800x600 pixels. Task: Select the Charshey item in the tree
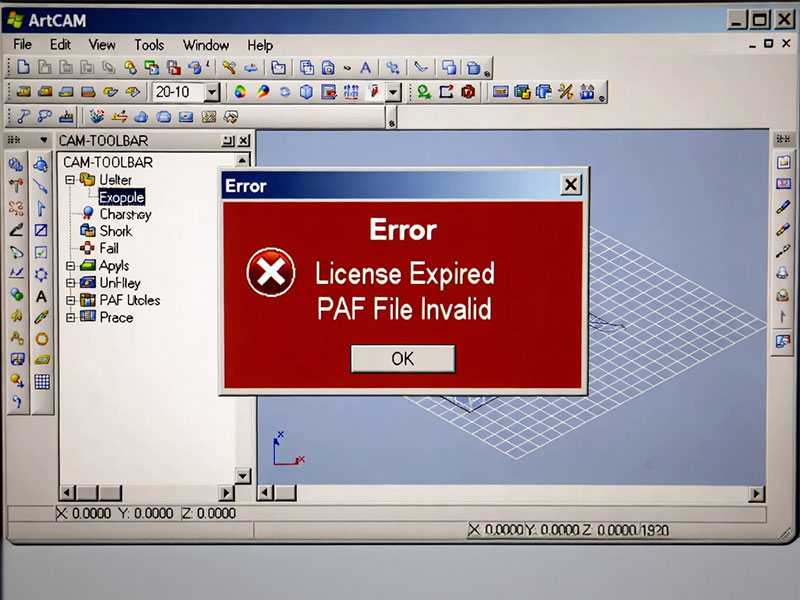[125, 214]
